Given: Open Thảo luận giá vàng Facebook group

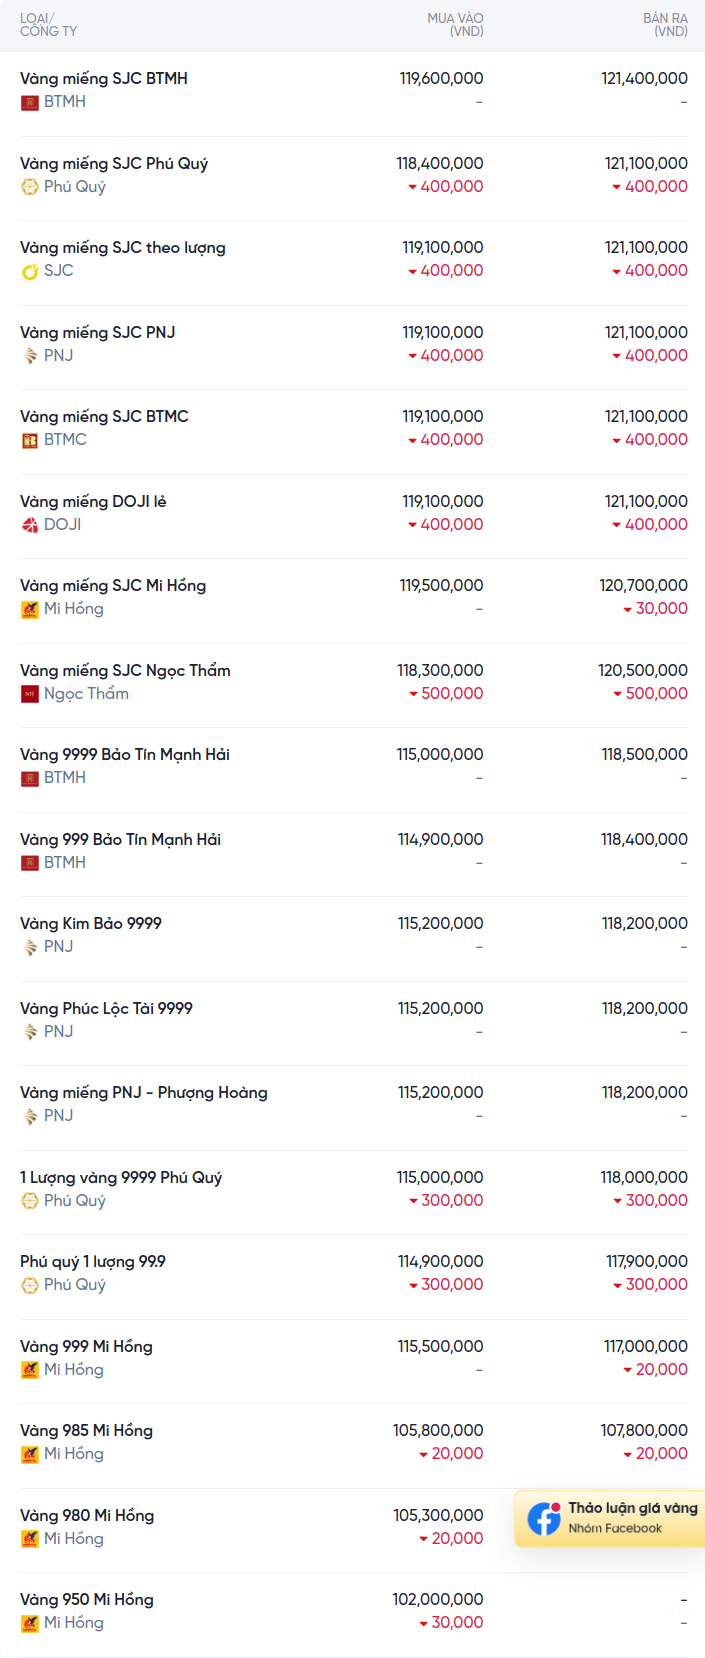Looking at the screenshot, I should coord(611,1518).
